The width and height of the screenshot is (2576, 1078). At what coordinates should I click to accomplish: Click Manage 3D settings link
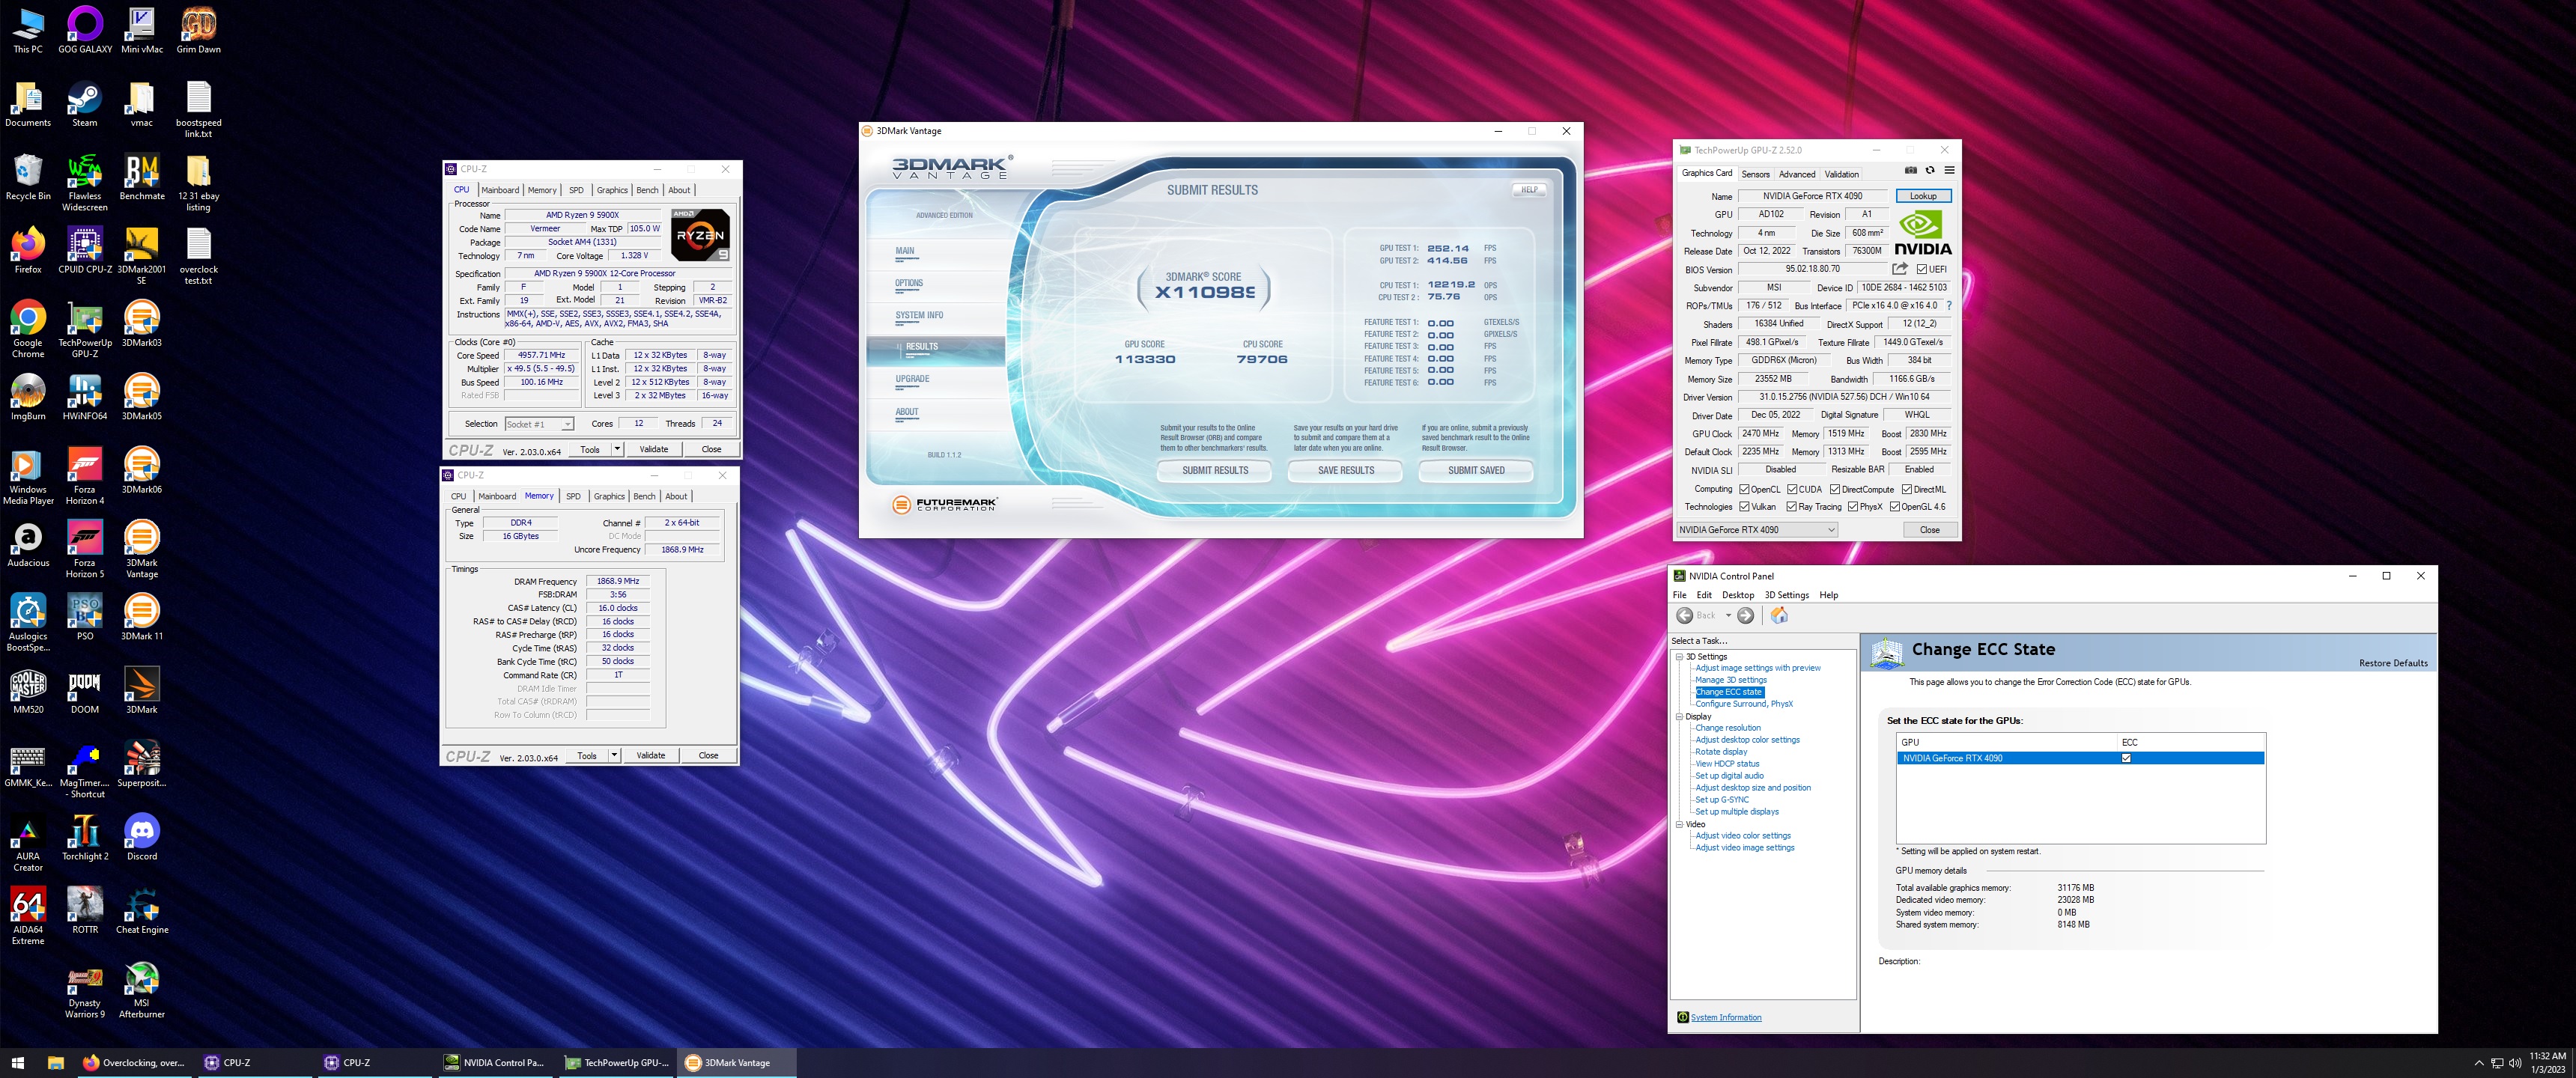click(x=1731, y=680)
